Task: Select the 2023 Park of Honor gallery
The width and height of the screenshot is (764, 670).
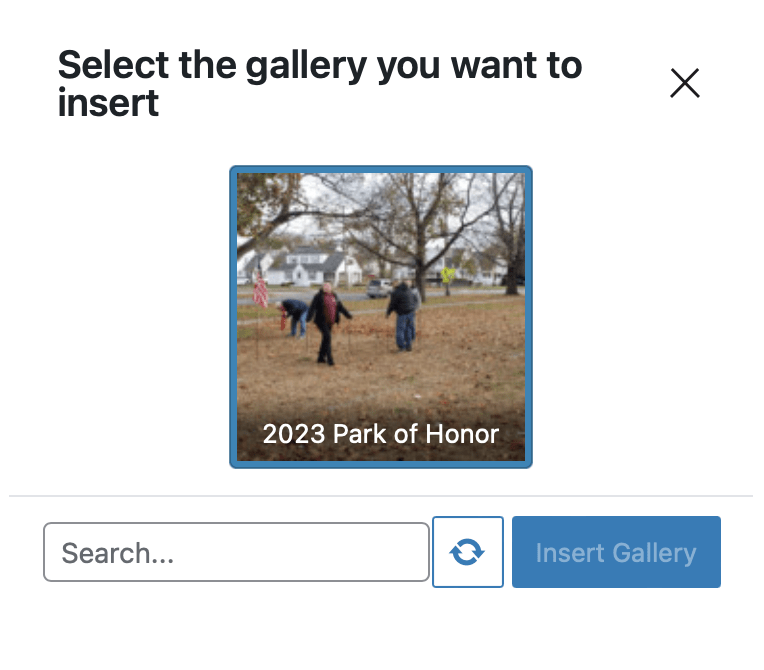Action: 381,316
